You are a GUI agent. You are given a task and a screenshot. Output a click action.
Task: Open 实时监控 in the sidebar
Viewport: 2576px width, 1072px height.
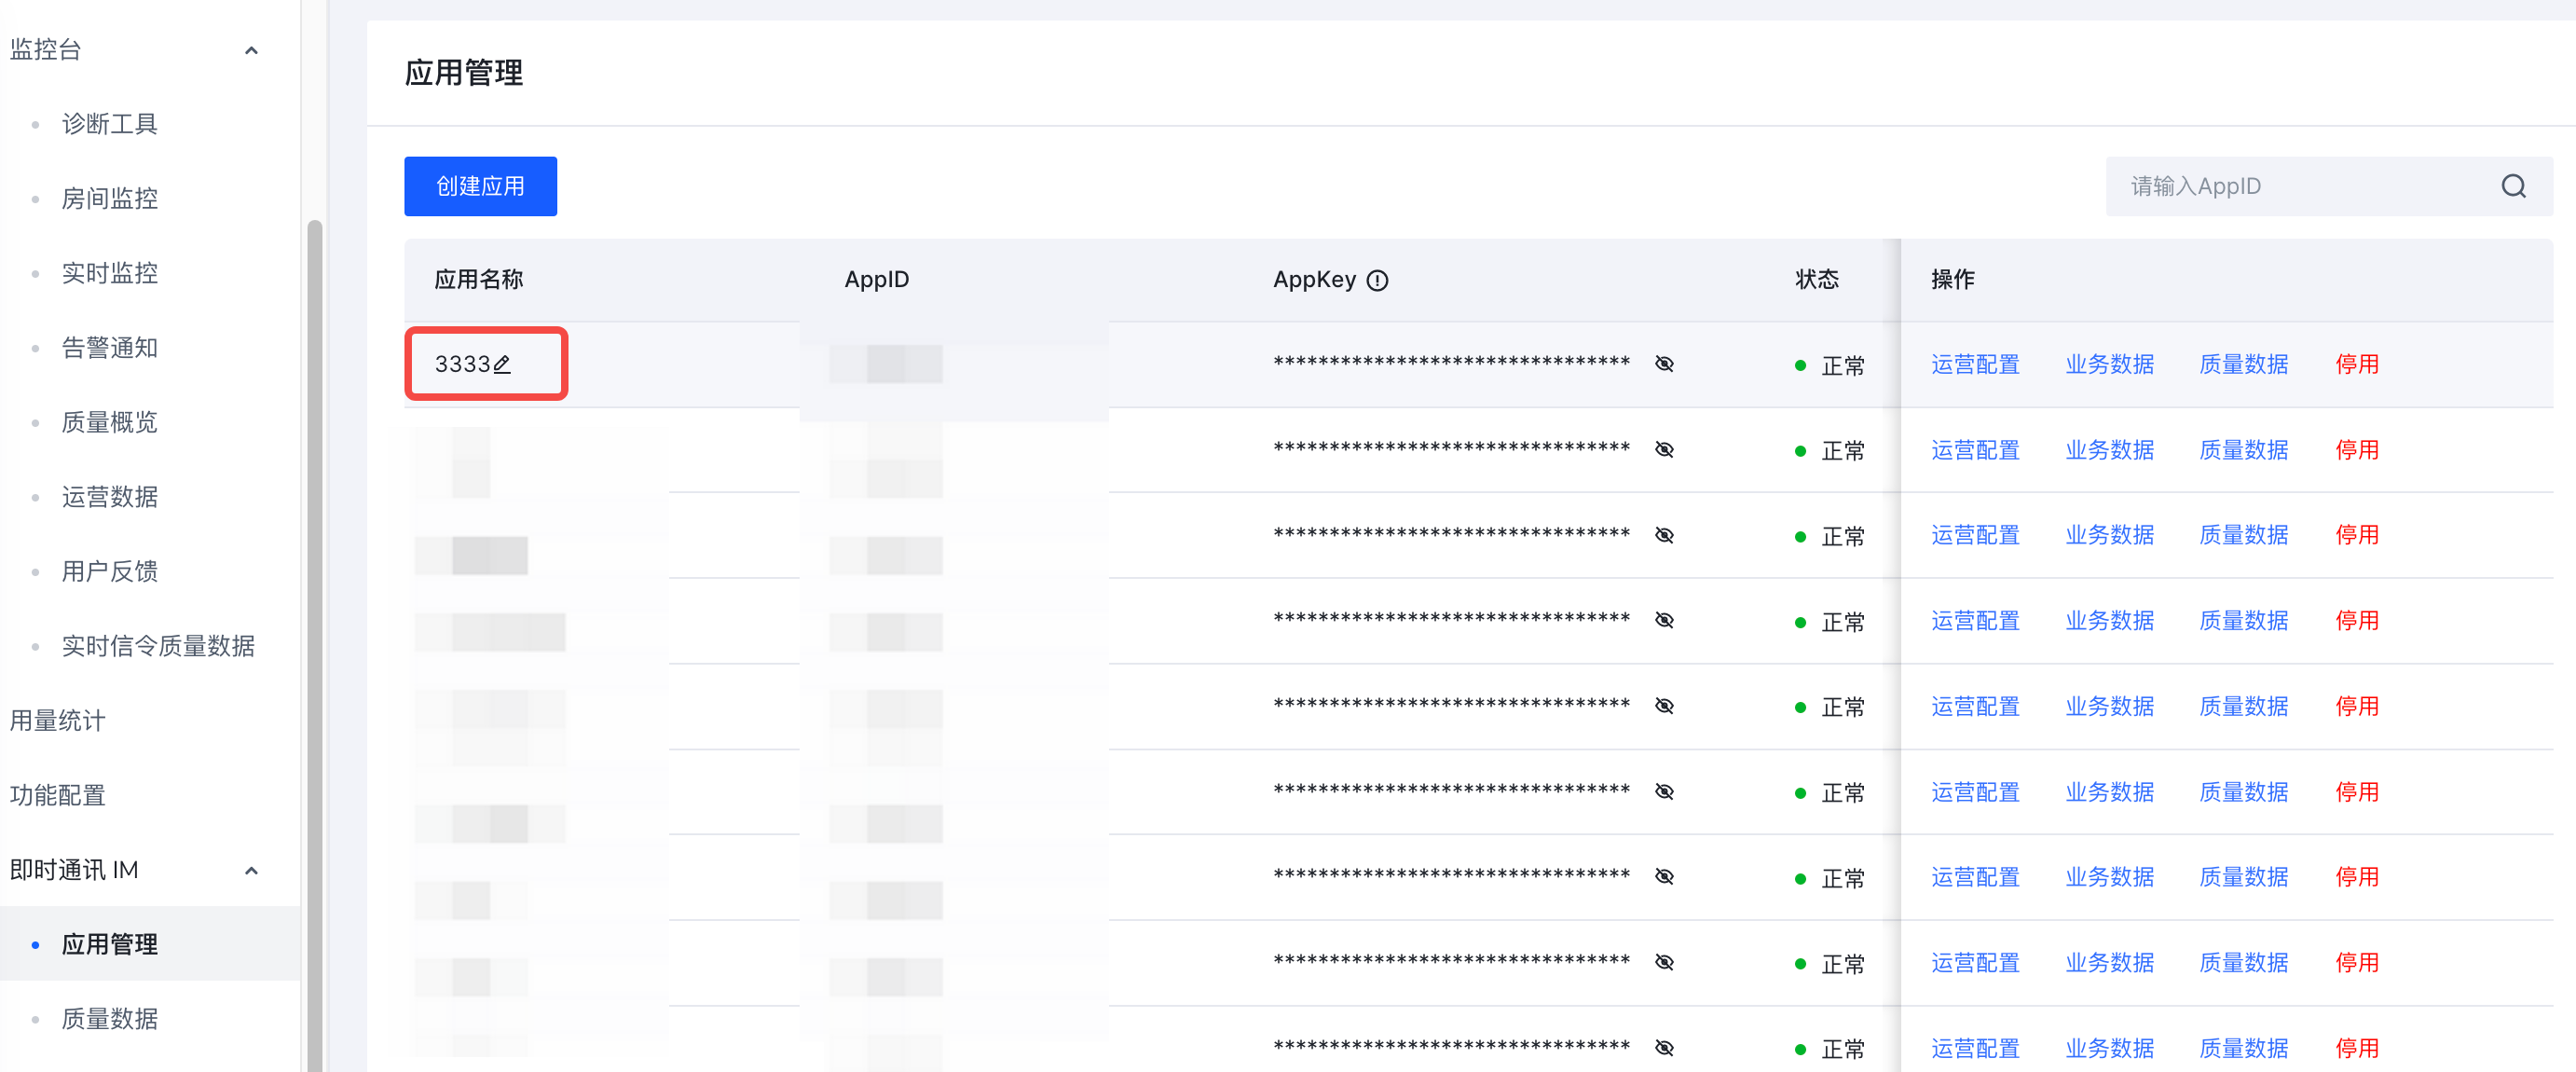click(x=109, y=273)
